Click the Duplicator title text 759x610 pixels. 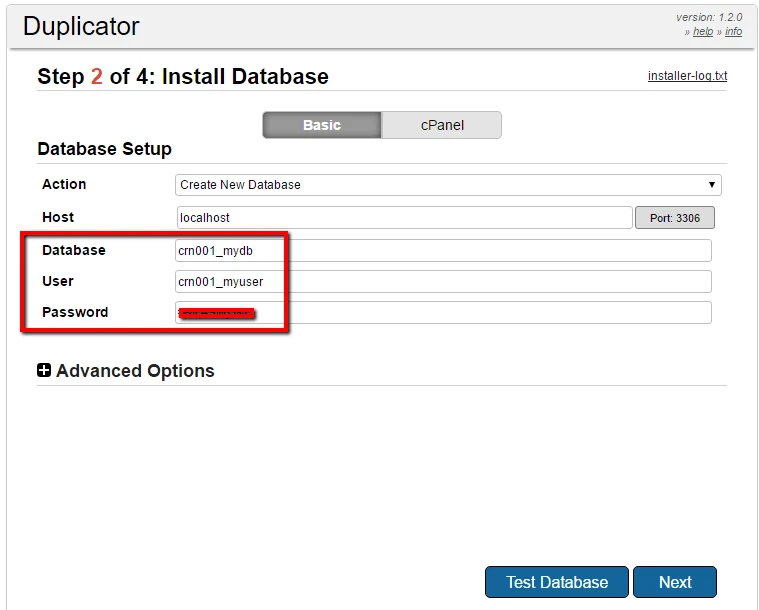coord(81,26)
